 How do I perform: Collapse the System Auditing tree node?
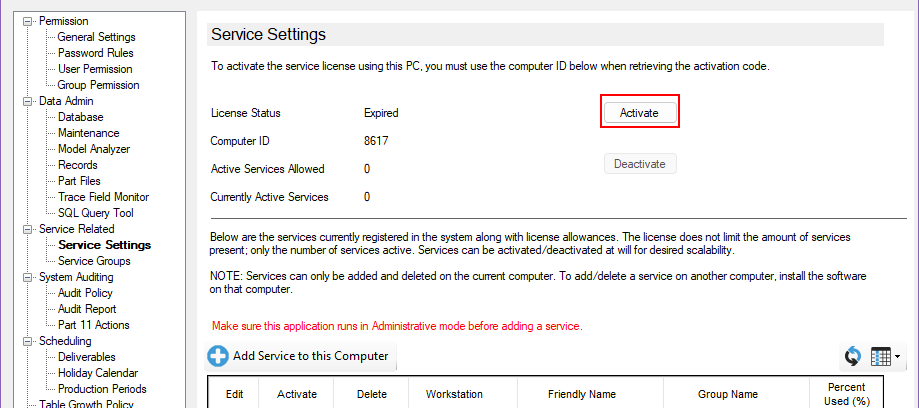(28, 277)
